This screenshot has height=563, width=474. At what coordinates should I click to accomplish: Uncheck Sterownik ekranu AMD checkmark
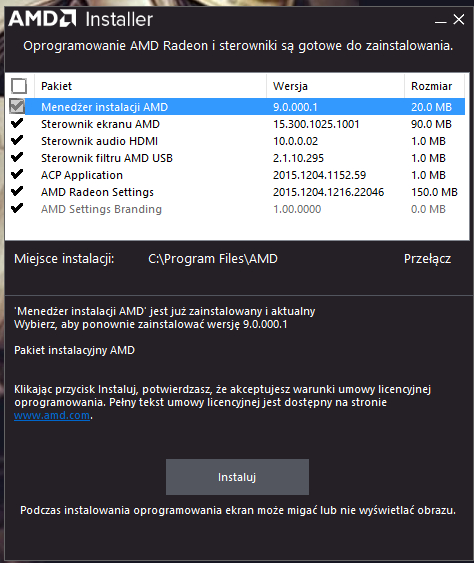click(x=17, y=123)
